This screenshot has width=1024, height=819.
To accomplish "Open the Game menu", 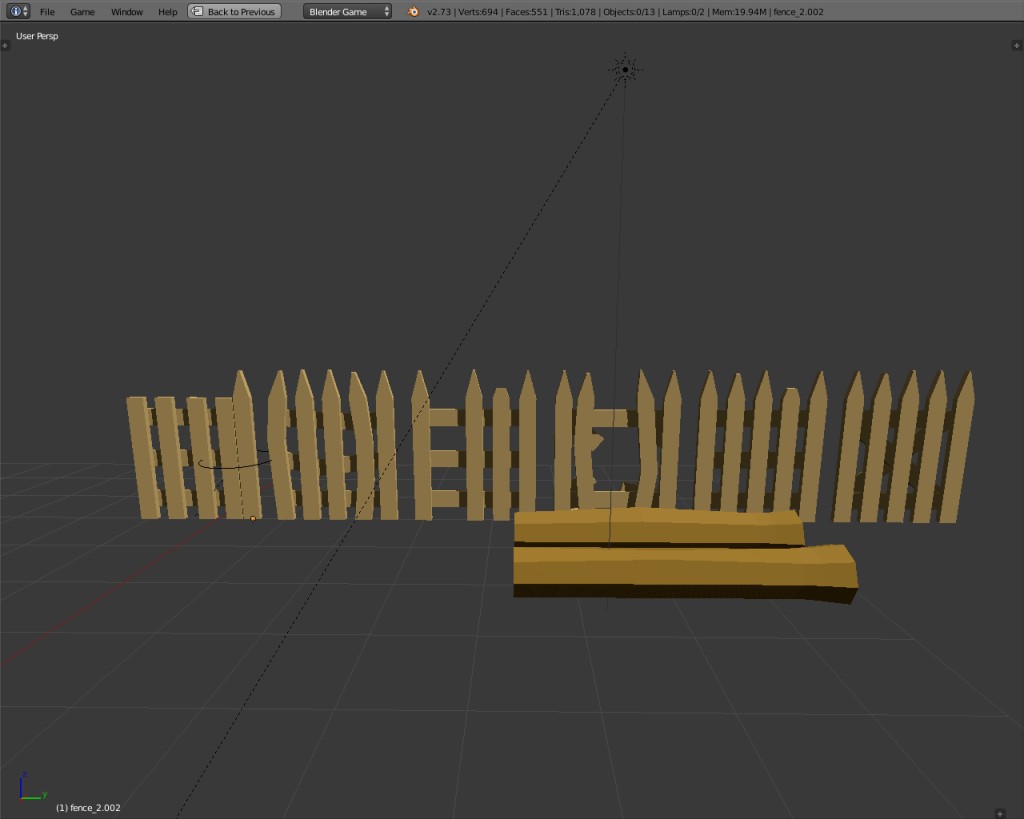I will tap(81, 11).
